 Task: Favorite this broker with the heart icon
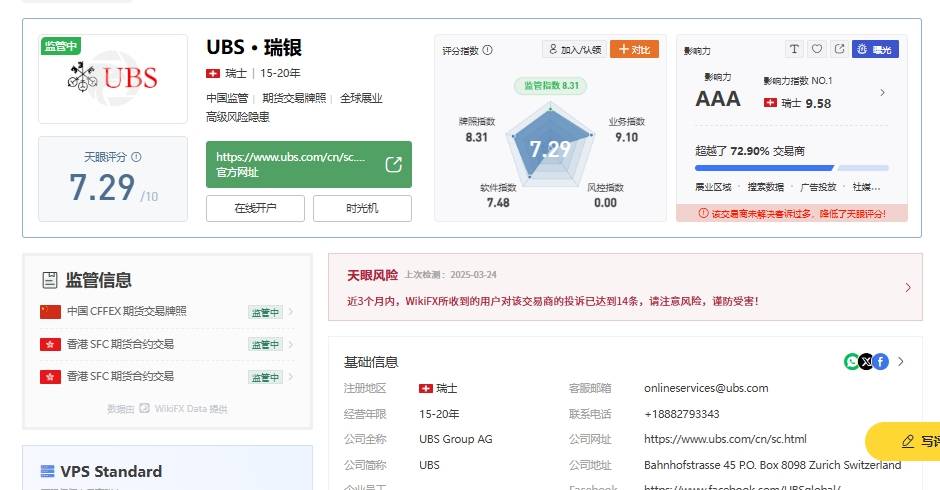pyautogui.click(x=817, y=49)
